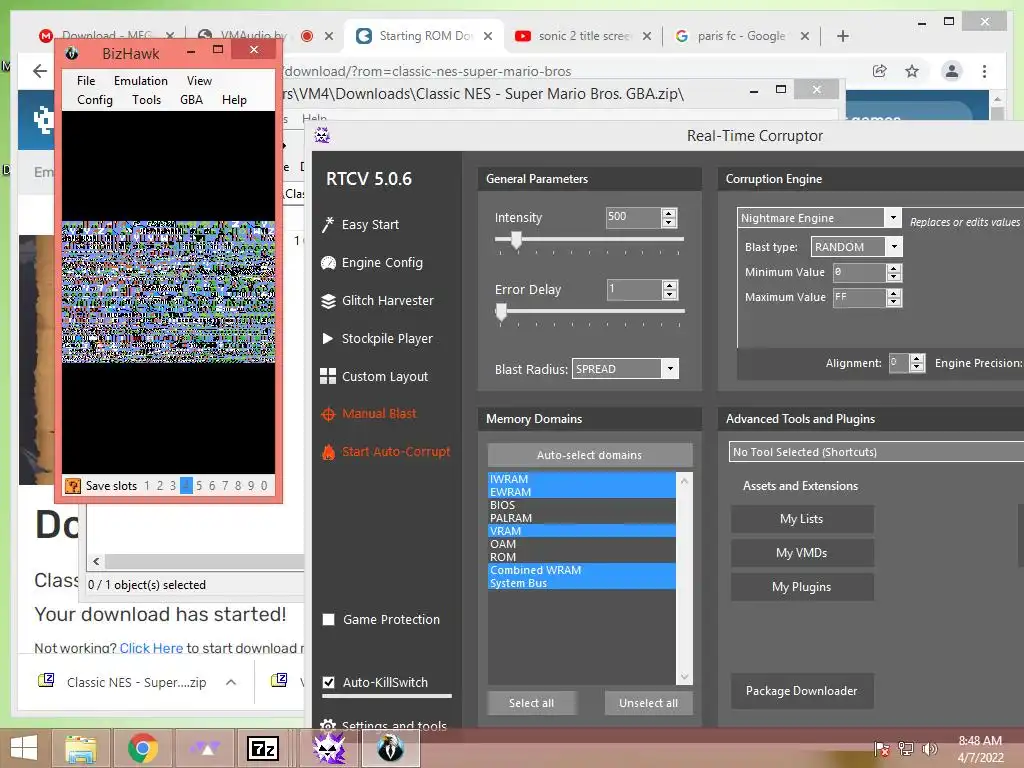This screenshot has height=768, width=1024.
Task: Open Stockpile Player play icon
Action: pos(328,338)
